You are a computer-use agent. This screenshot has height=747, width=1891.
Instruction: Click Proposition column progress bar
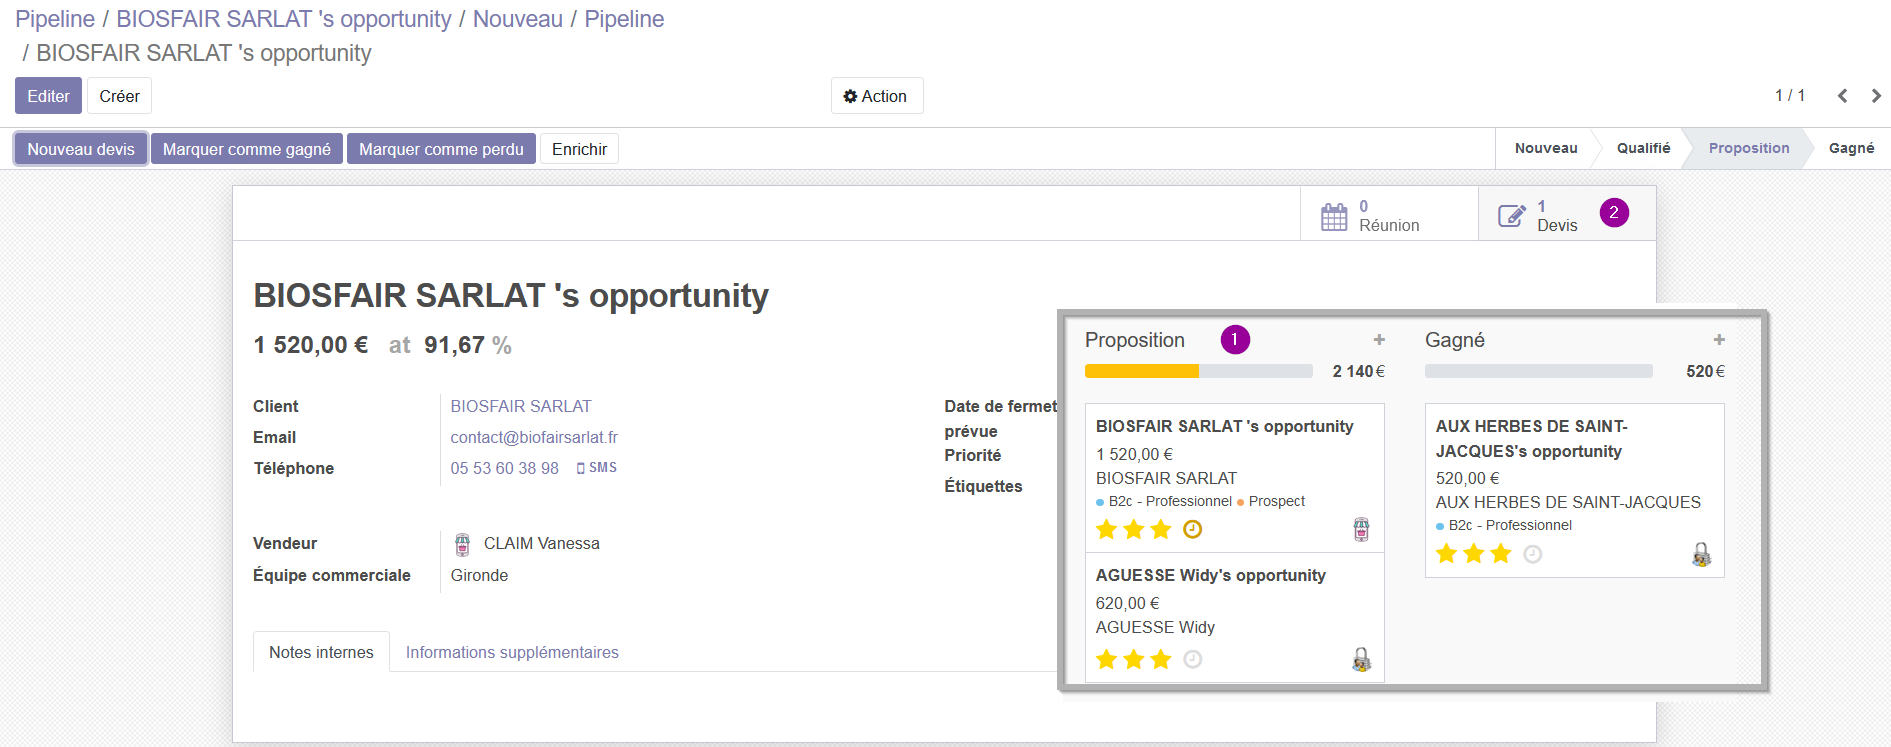[x=1198, y=371]
